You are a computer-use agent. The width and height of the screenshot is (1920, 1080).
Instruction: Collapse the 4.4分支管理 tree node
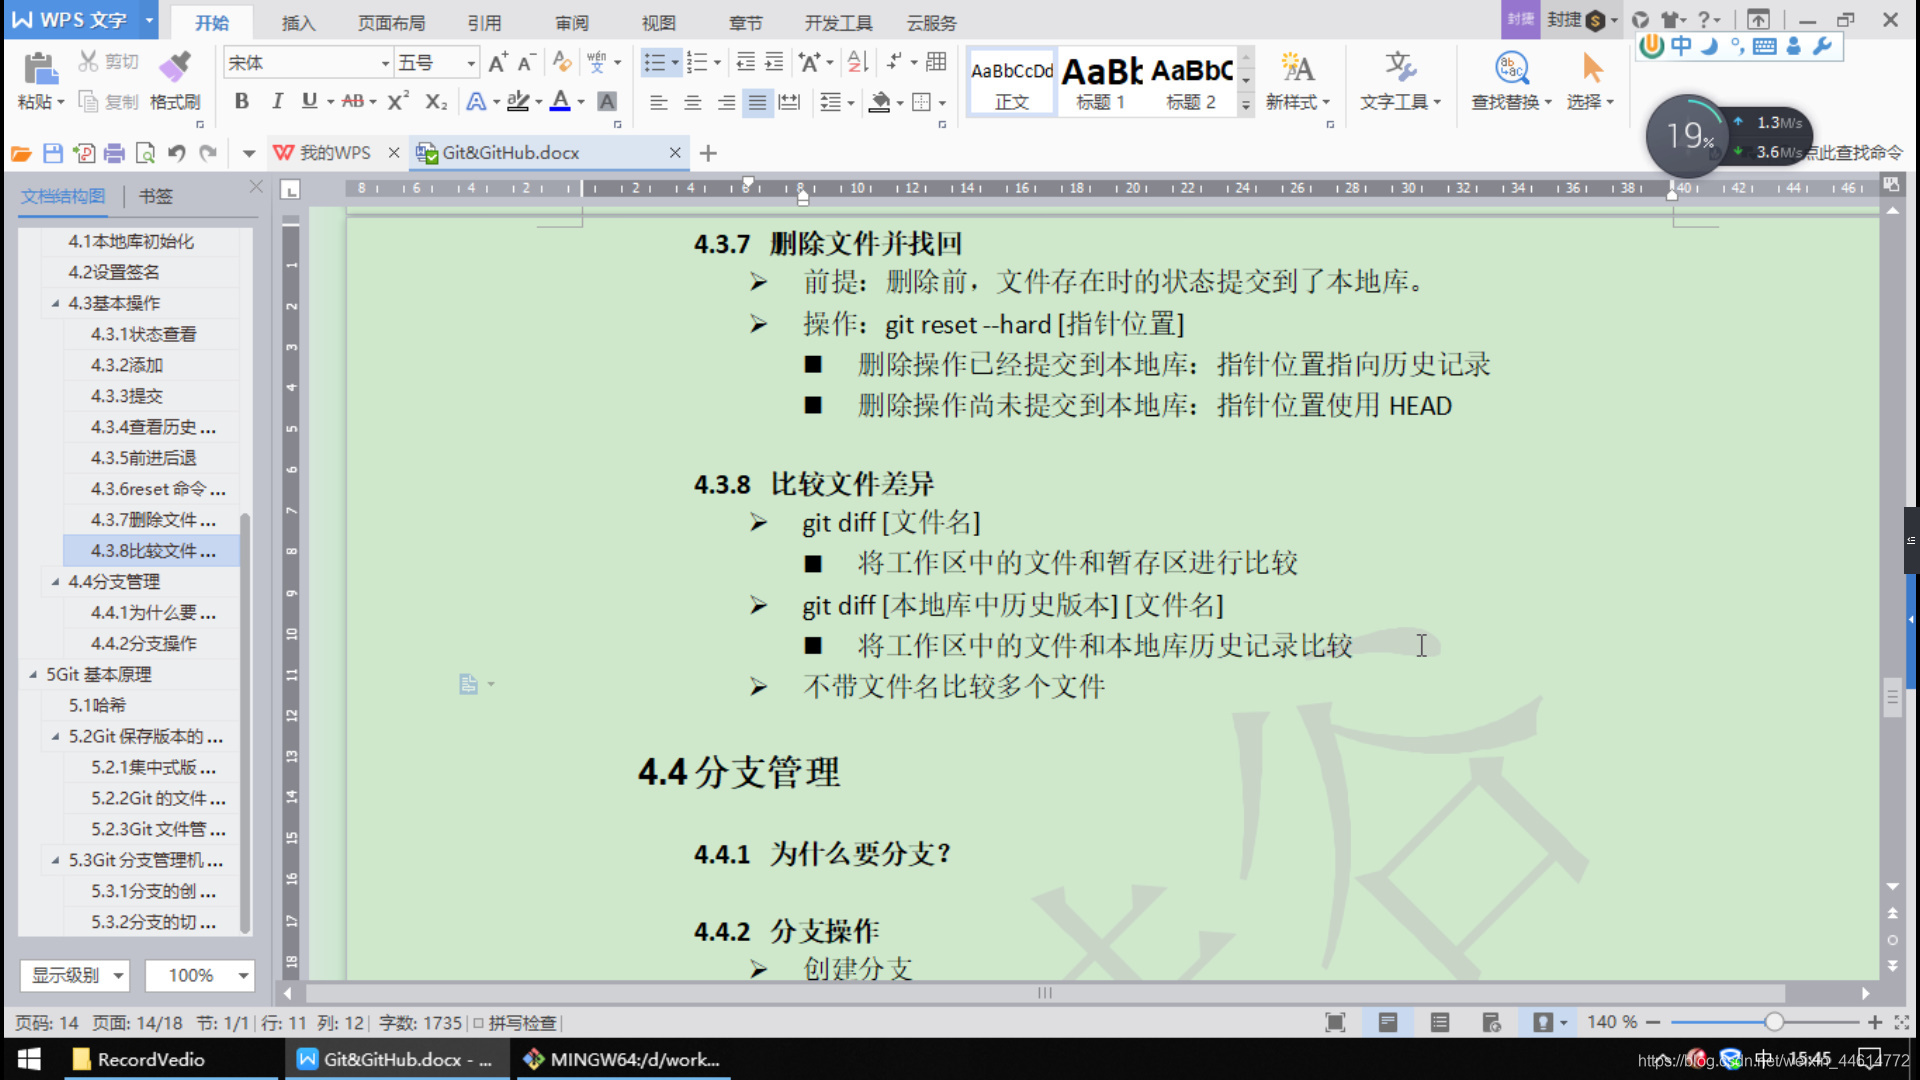click(x=55, y=582)
